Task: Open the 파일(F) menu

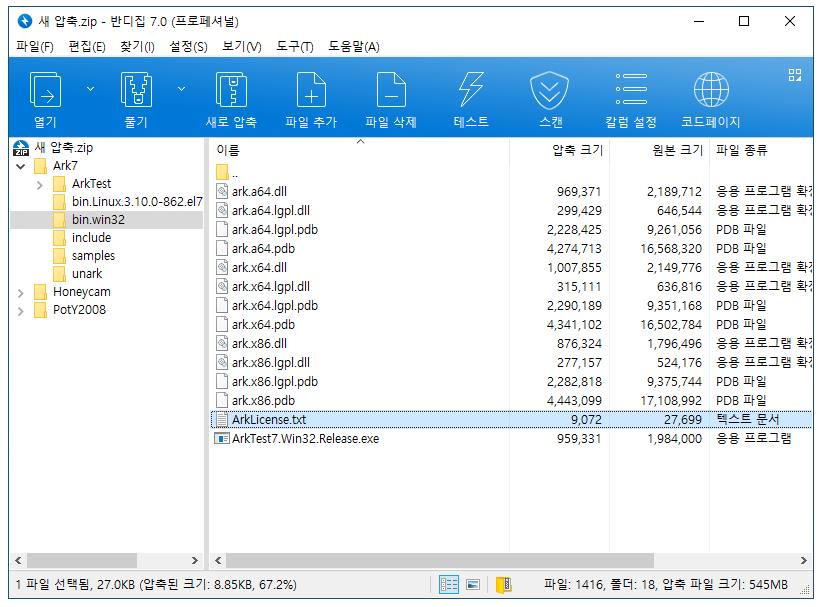Action: pos(35,47)
